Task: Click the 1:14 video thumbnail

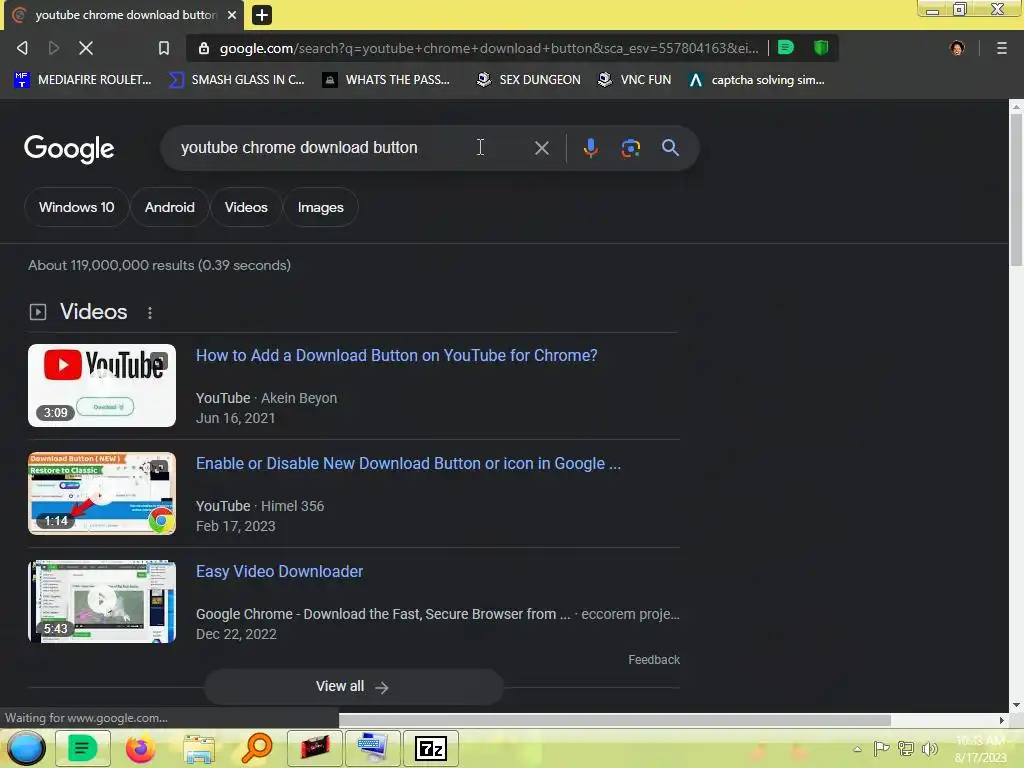Action: [102, 493]
